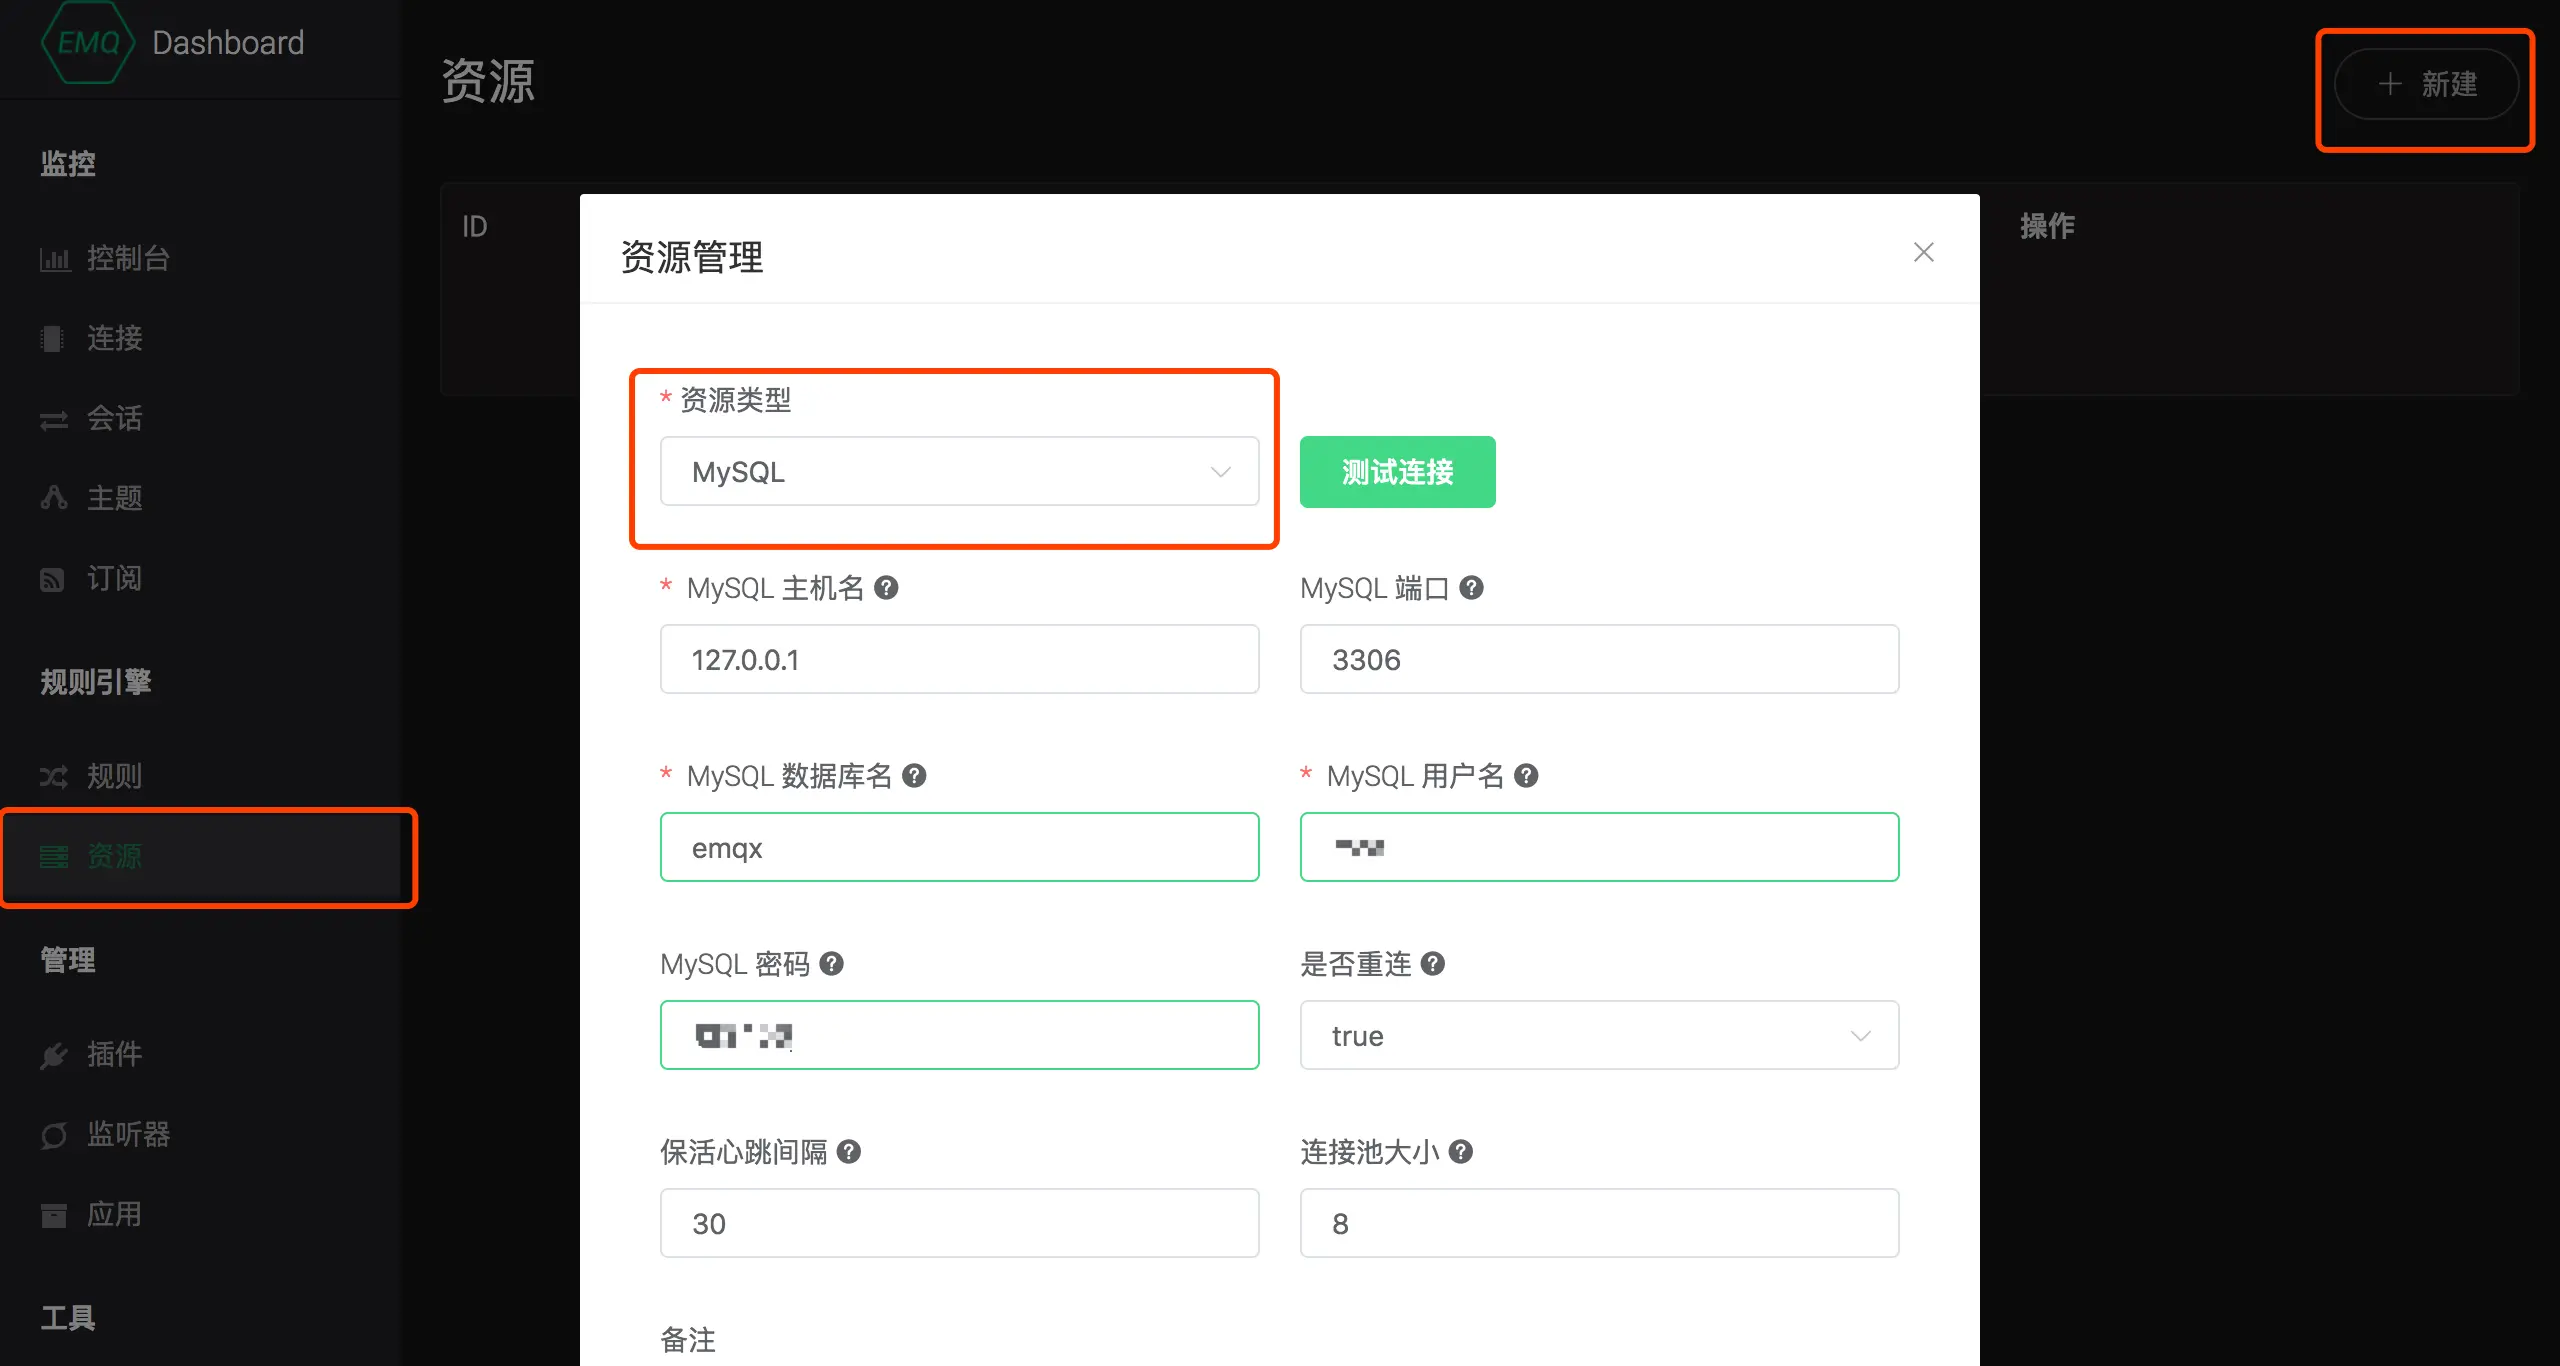Click the 新建 button at top right
Screen dimensions: 2560x1366
pos(2426,84)
